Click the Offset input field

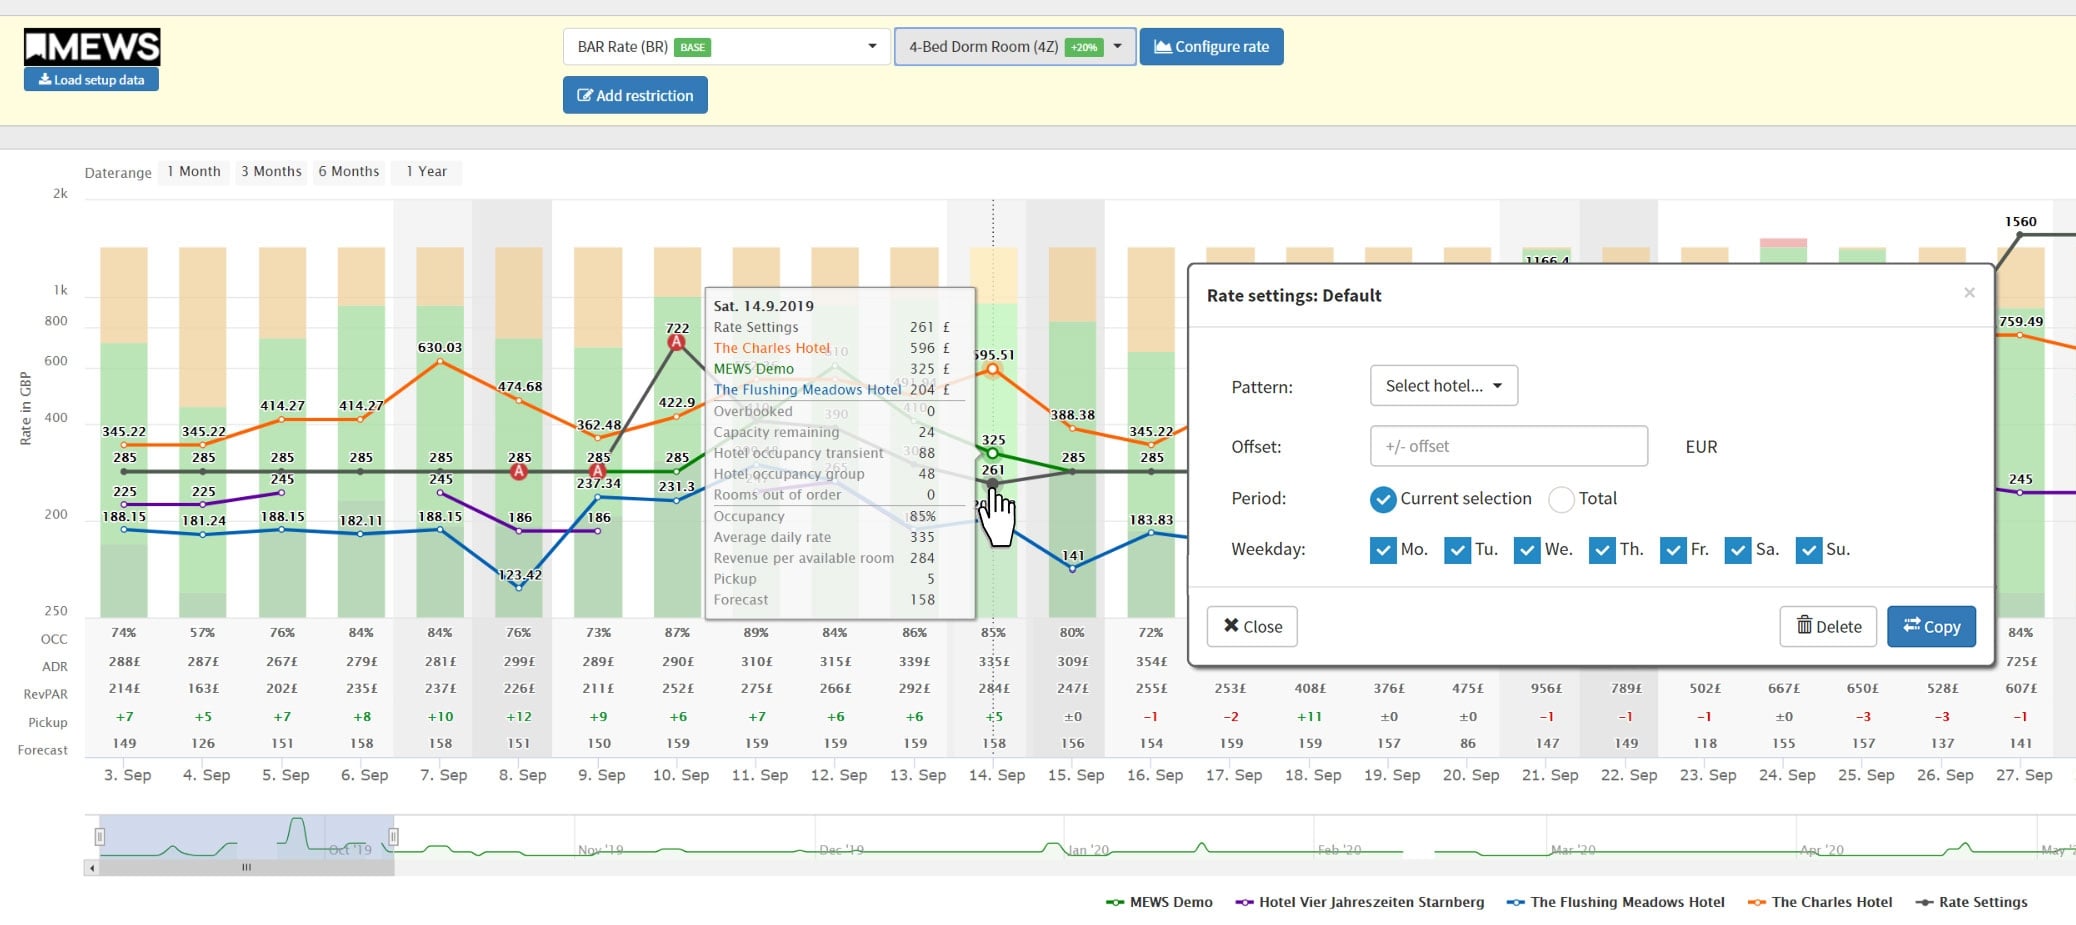[x=1508, y=447]
